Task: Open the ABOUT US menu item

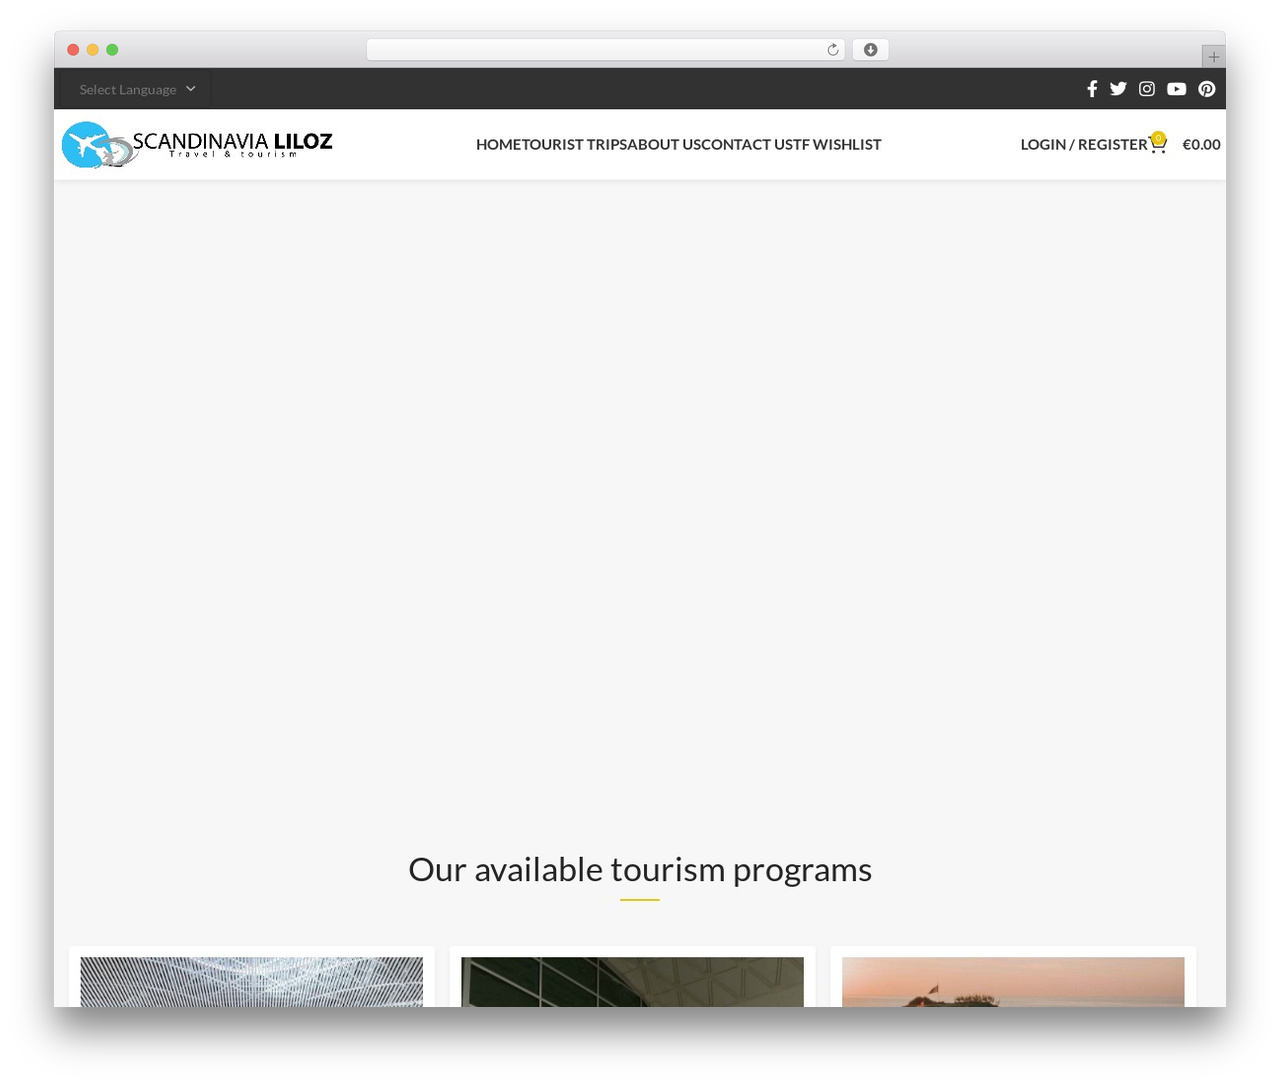Action: click(665, 144)
